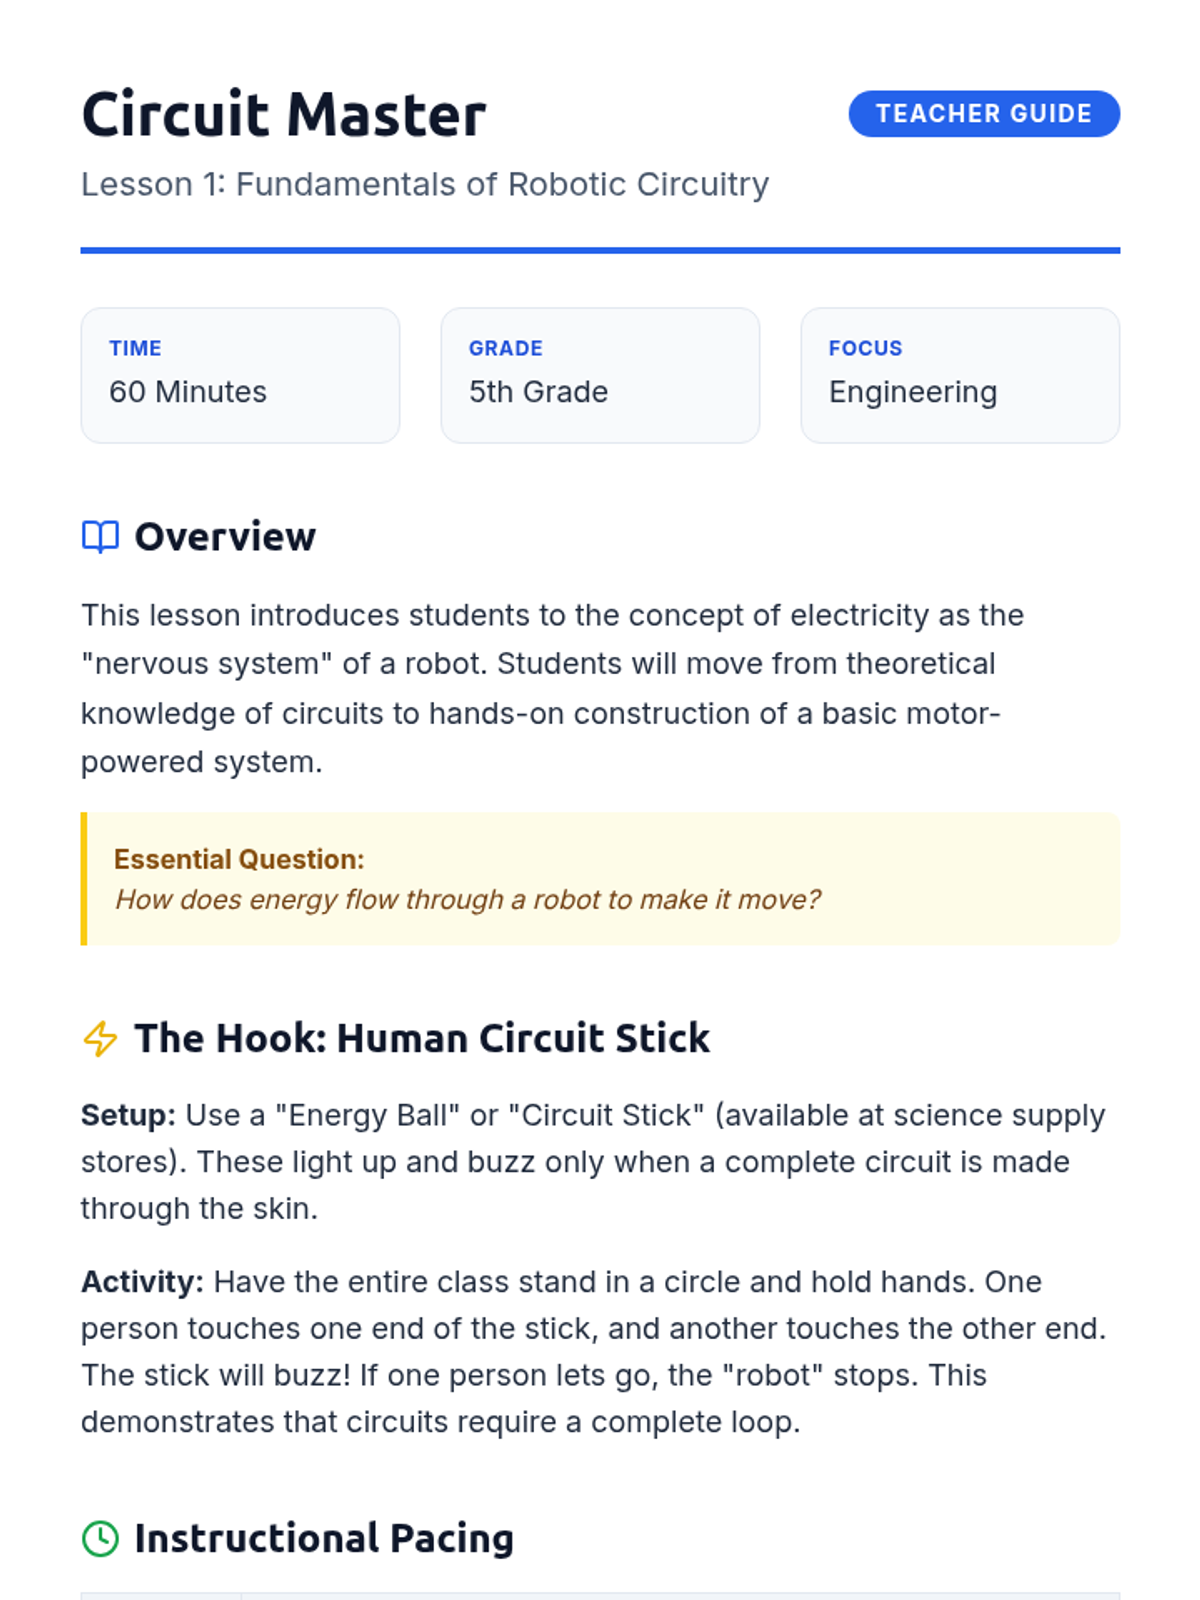The height and width of the screenshot is (1600, 1200).
Task: Click the bold Setup: label
Action: 128,1115
